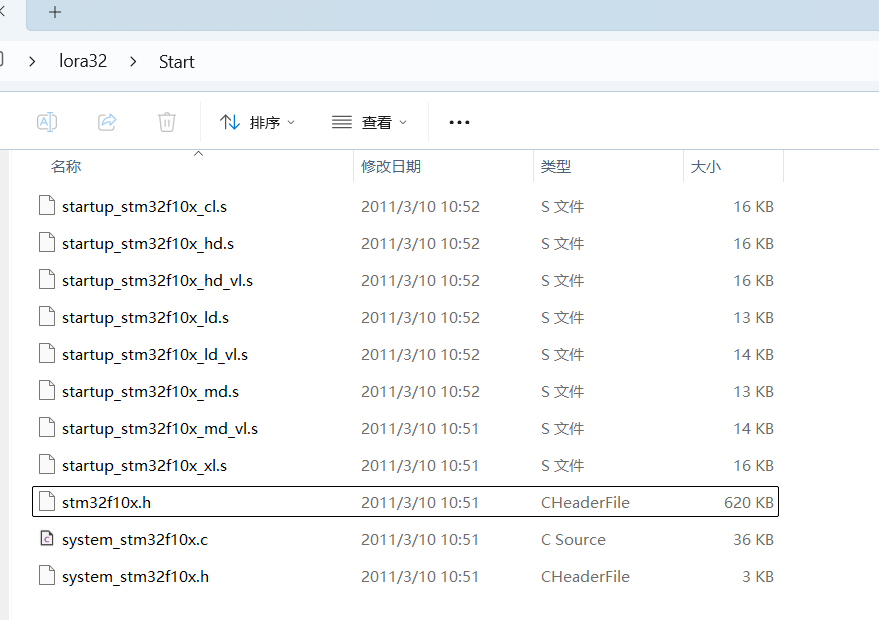Open the 查看 view dropdown
879x620 pixels.
369,122
